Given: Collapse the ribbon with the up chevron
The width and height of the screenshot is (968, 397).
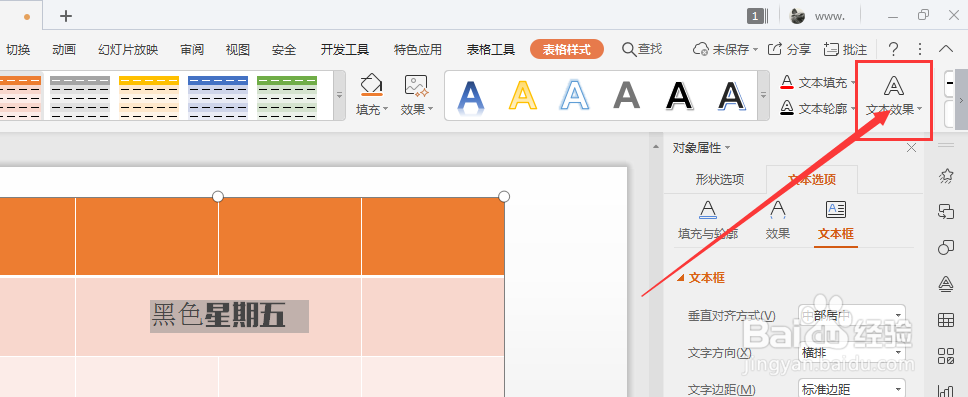Looking at the screenshot, I should point(946,49).
